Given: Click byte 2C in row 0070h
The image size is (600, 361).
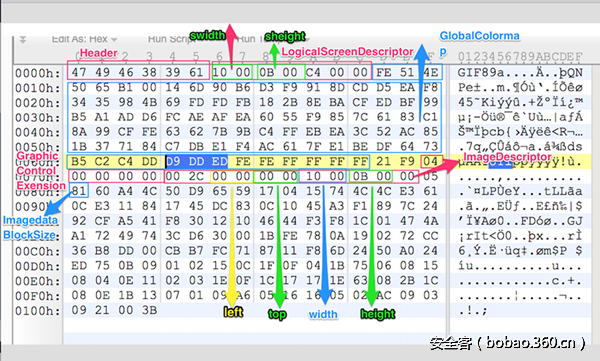Looking at the screenshot, I should click(196, 176).
